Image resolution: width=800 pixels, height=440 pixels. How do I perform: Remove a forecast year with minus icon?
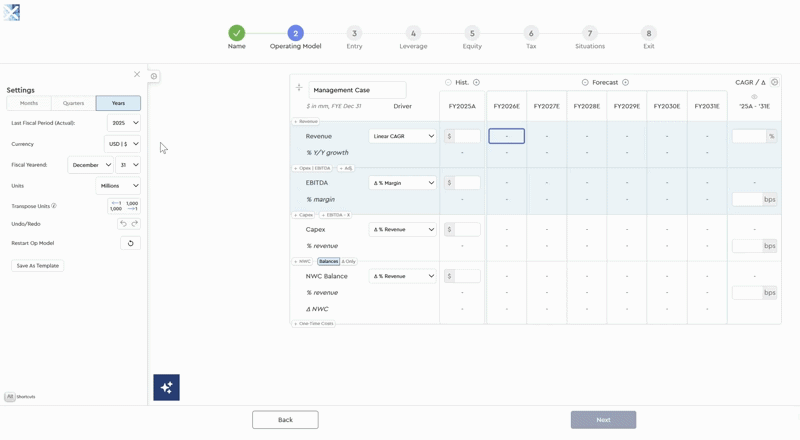(585, 82)
